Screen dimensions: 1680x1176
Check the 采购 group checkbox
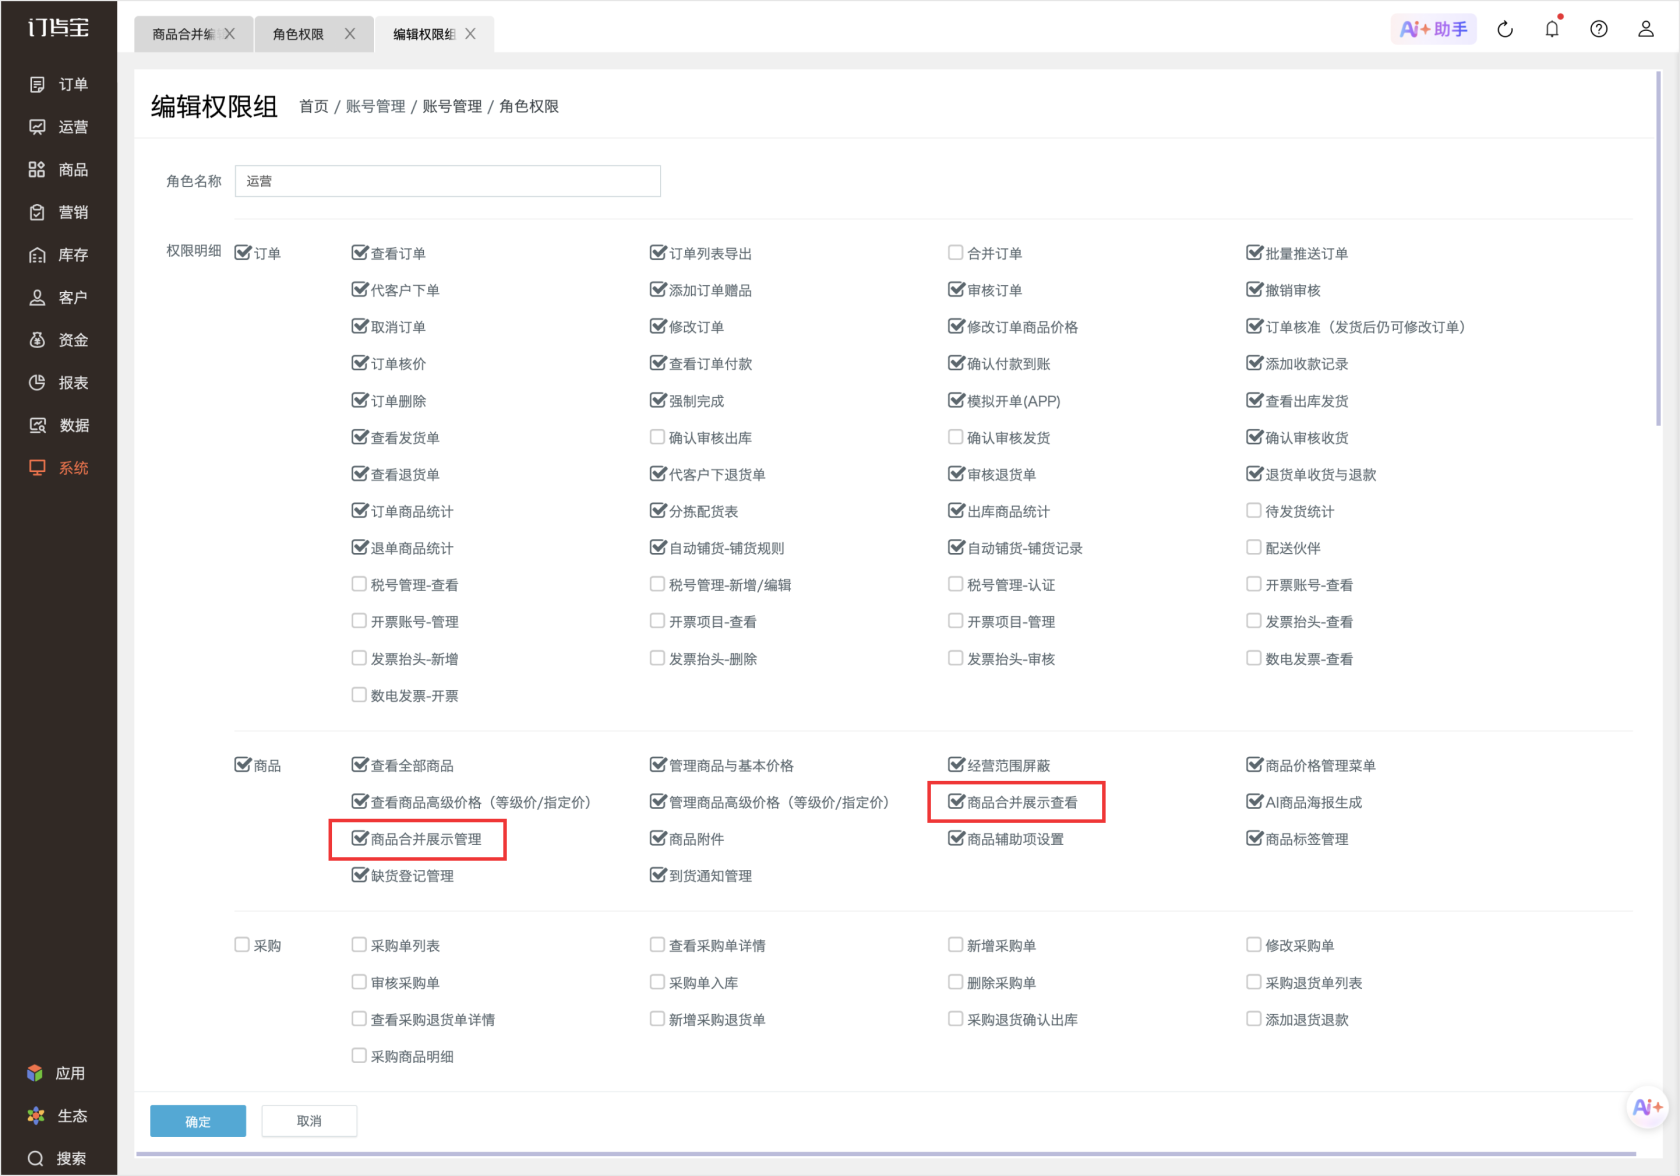[242, 945]
